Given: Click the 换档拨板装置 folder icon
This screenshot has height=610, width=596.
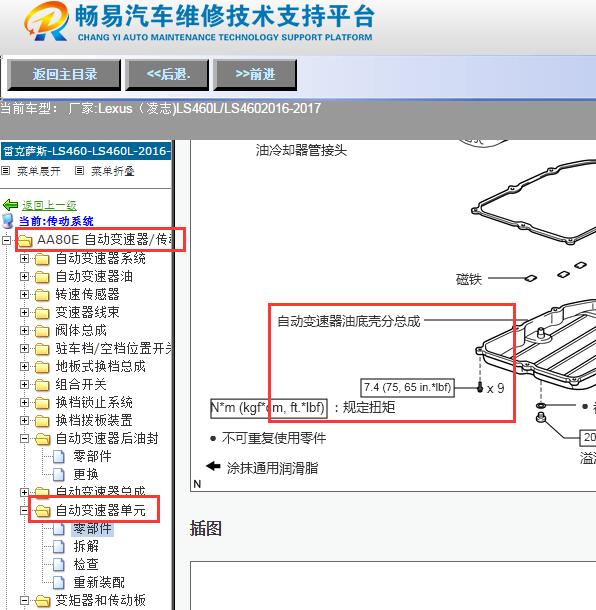Looking at the screenshot, I should tap(42, 421).
